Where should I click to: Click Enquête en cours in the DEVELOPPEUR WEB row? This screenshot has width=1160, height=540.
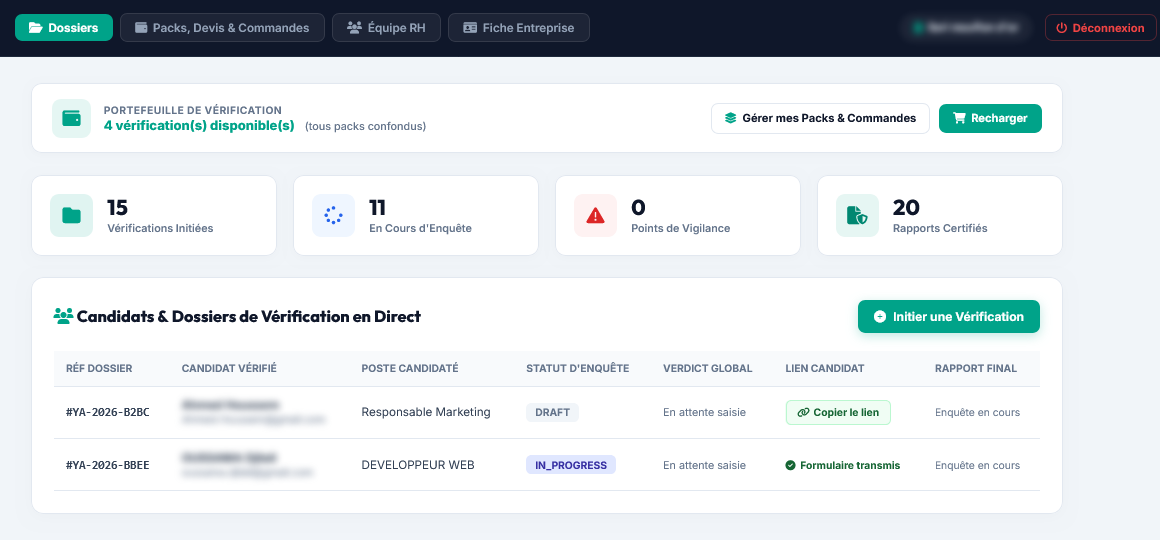coord(977,465)
